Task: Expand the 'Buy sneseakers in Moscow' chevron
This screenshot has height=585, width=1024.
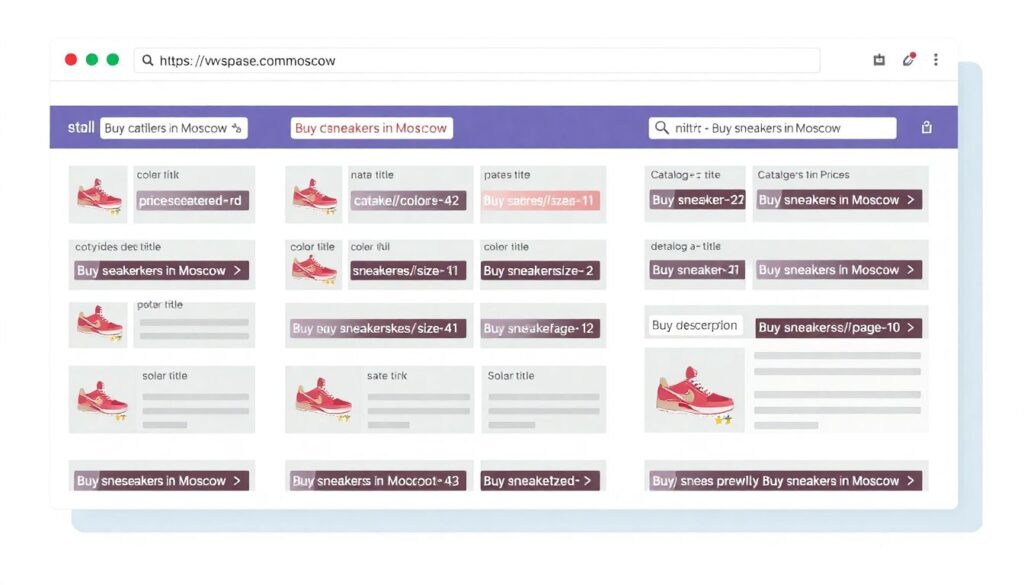Action: [237, 481]
